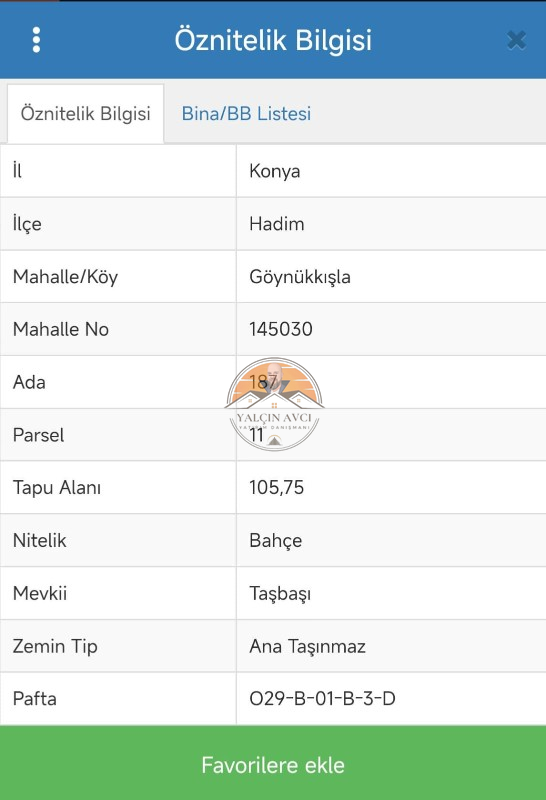Viewport: 546px width, 800px height.
Task: Click the Mahalle/Köy label
Action: click(x=65, y=277)
